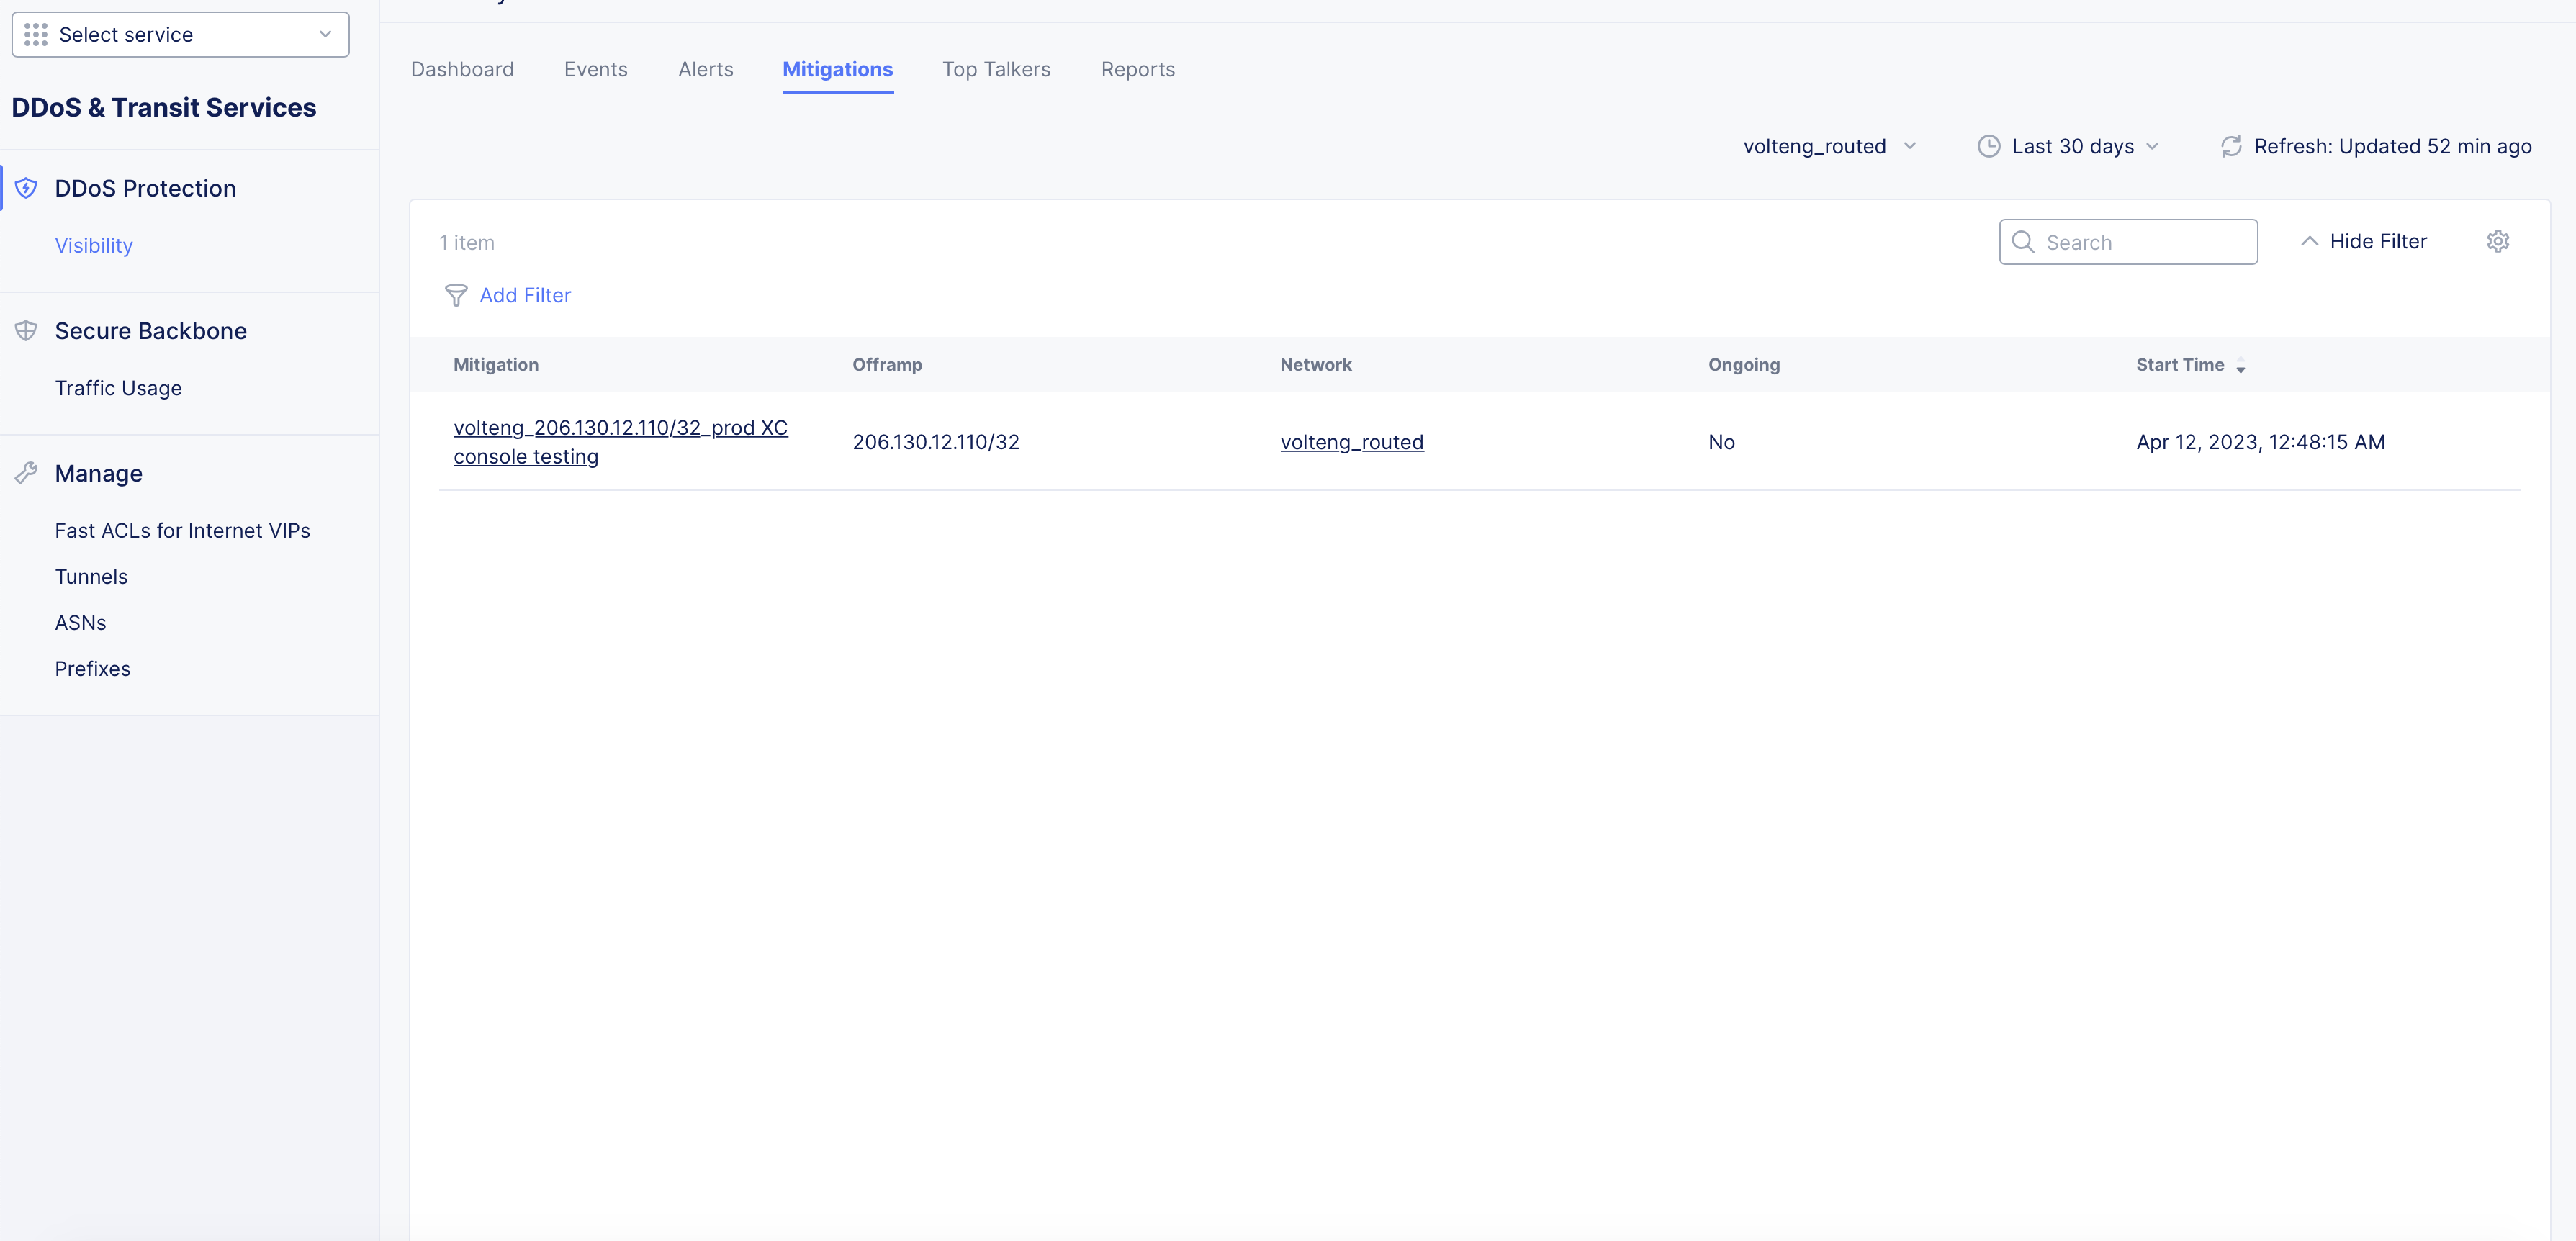Open the volteng_routed network link in the table
Screen dimensions: 2576x1241
click(x=1351, y=442)
